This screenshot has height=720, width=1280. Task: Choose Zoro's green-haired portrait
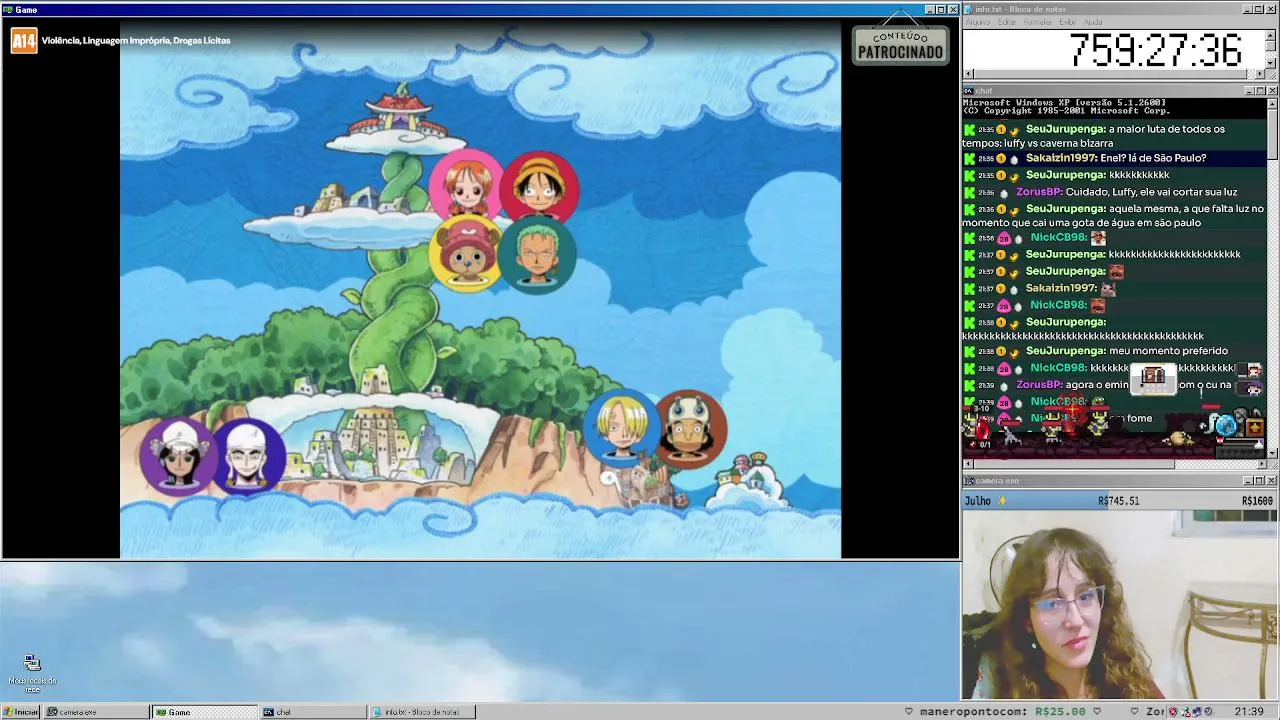(x=538, y=256)
